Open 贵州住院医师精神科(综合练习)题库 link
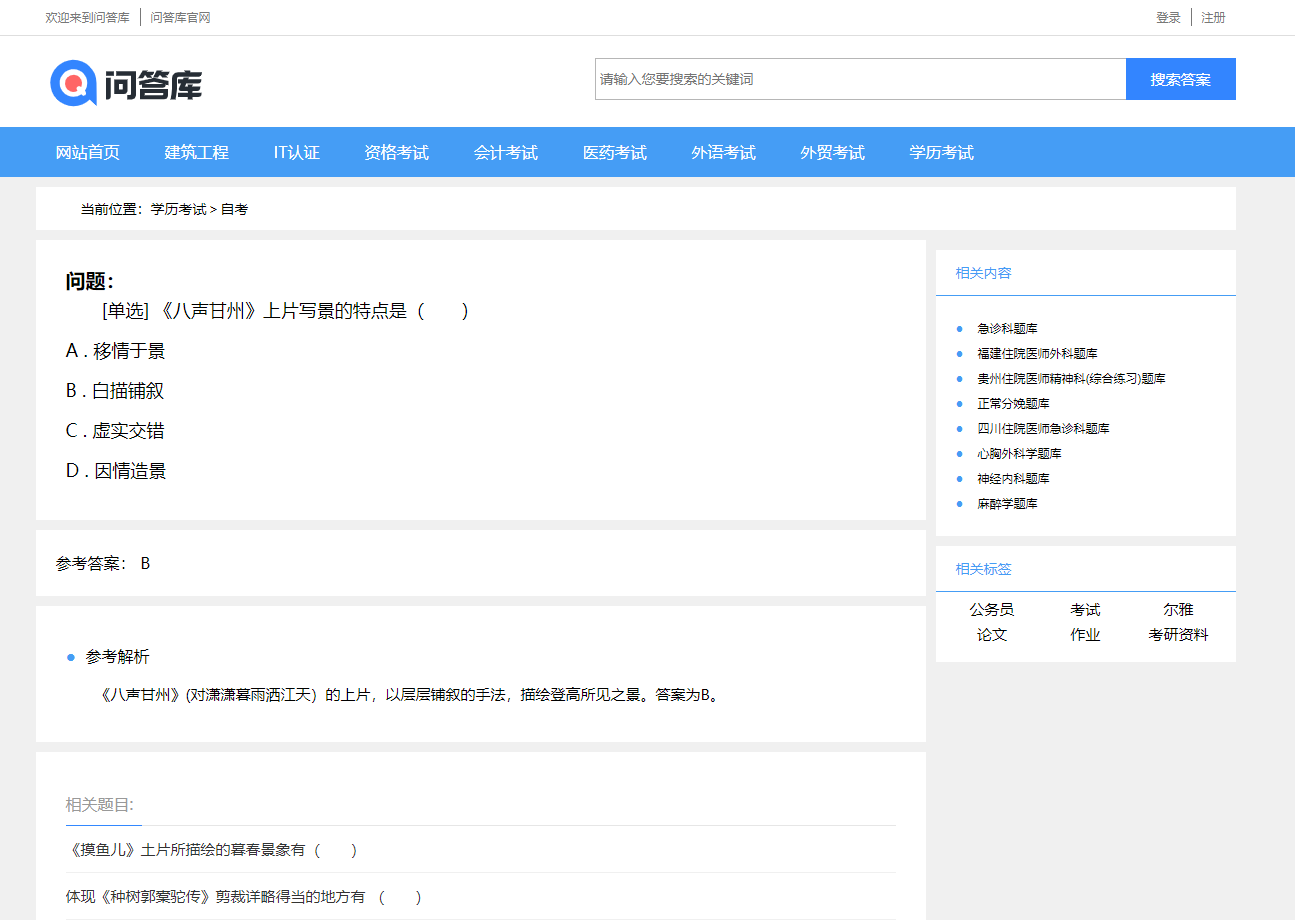This screenshot has height=920, width=1295. (1072, 378)
